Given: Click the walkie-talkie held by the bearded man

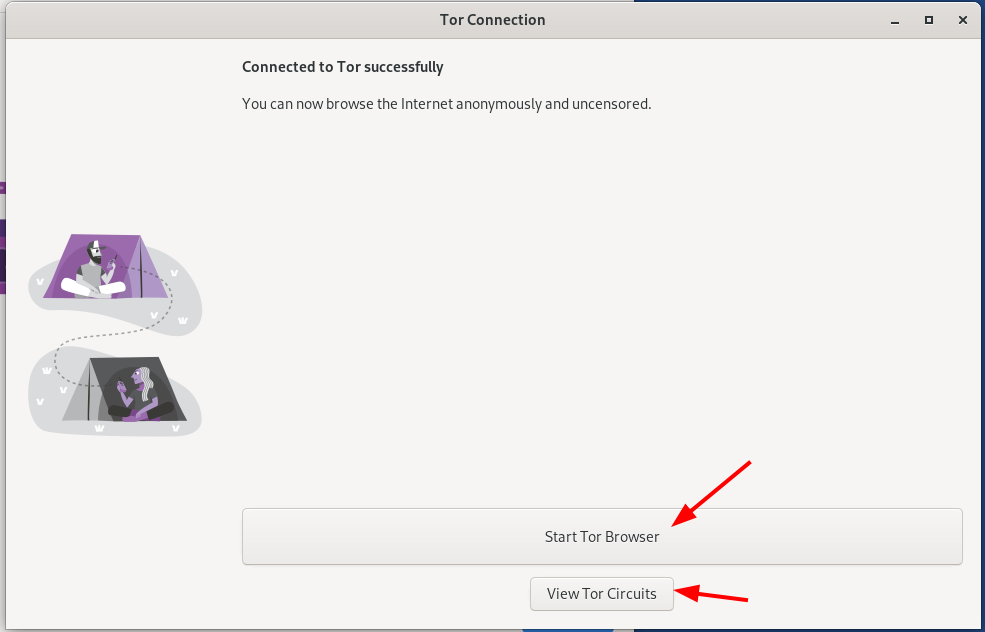Looking at the screenshot, I should [111, 264].
